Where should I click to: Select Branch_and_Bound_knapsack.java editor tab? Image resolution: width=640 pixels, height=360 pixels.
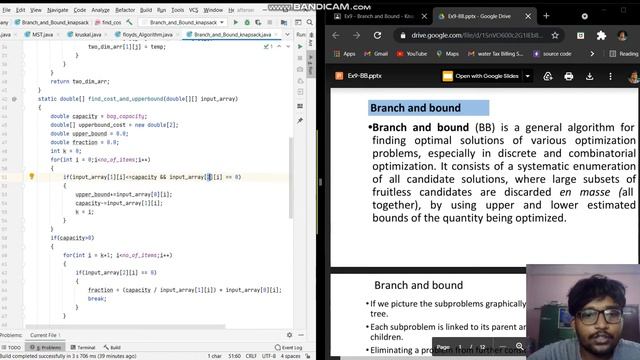click(233, 35)
